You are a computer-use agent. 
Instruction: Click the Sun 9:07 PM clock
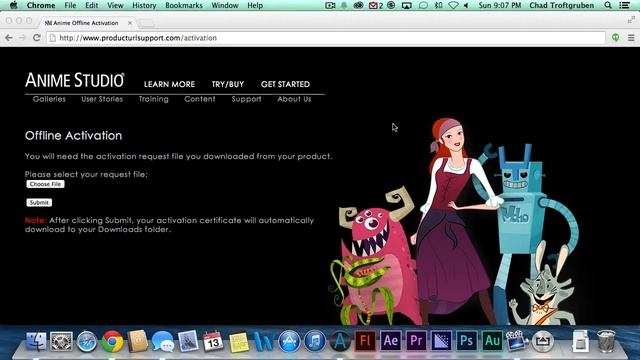(x=500, y=5)
